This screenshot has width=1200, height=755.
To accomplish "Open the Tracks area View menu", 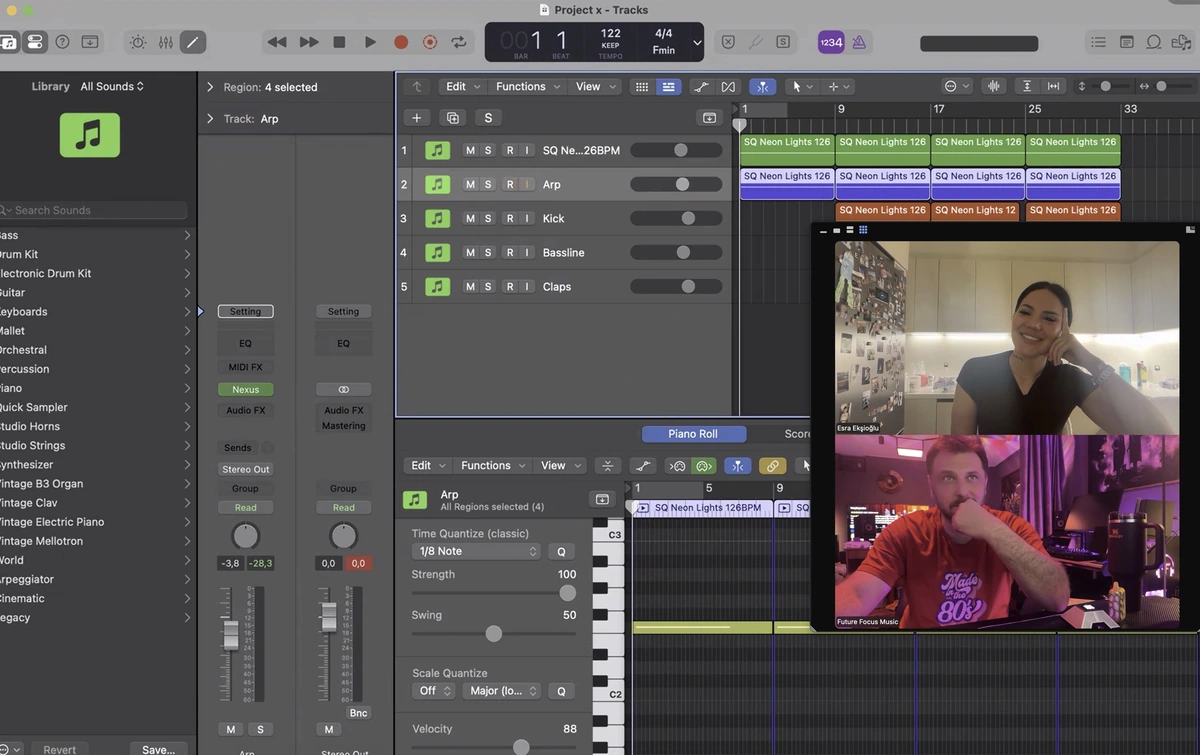I will click(x=594, y=87).
